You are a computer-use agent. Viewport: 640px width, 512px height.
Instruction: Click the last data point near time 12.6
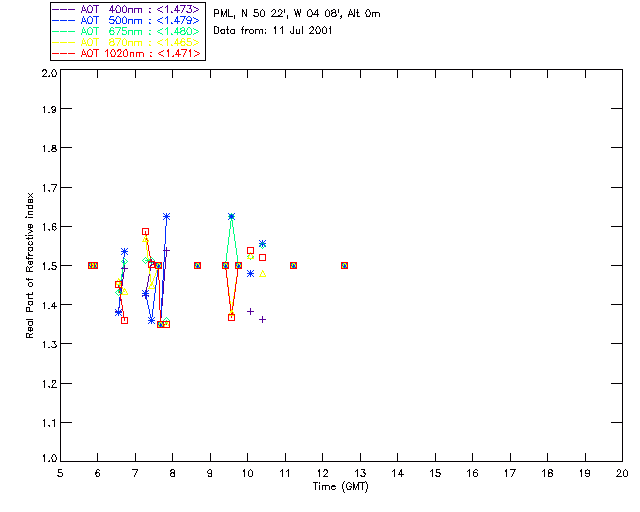tap(344, 265)
